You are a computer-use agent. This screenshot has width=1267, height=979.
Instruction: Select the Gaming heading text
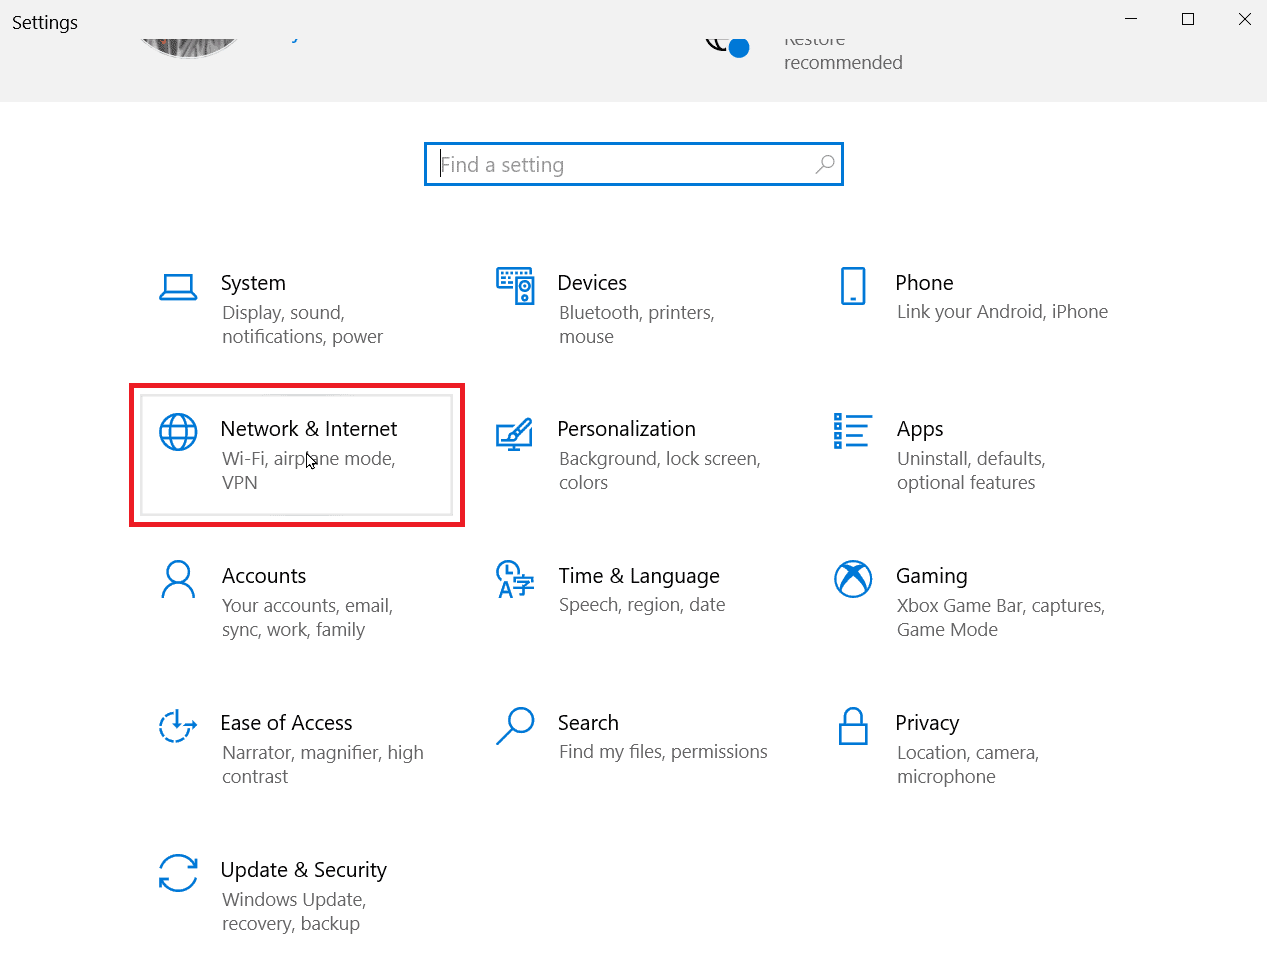pos(931,576)
